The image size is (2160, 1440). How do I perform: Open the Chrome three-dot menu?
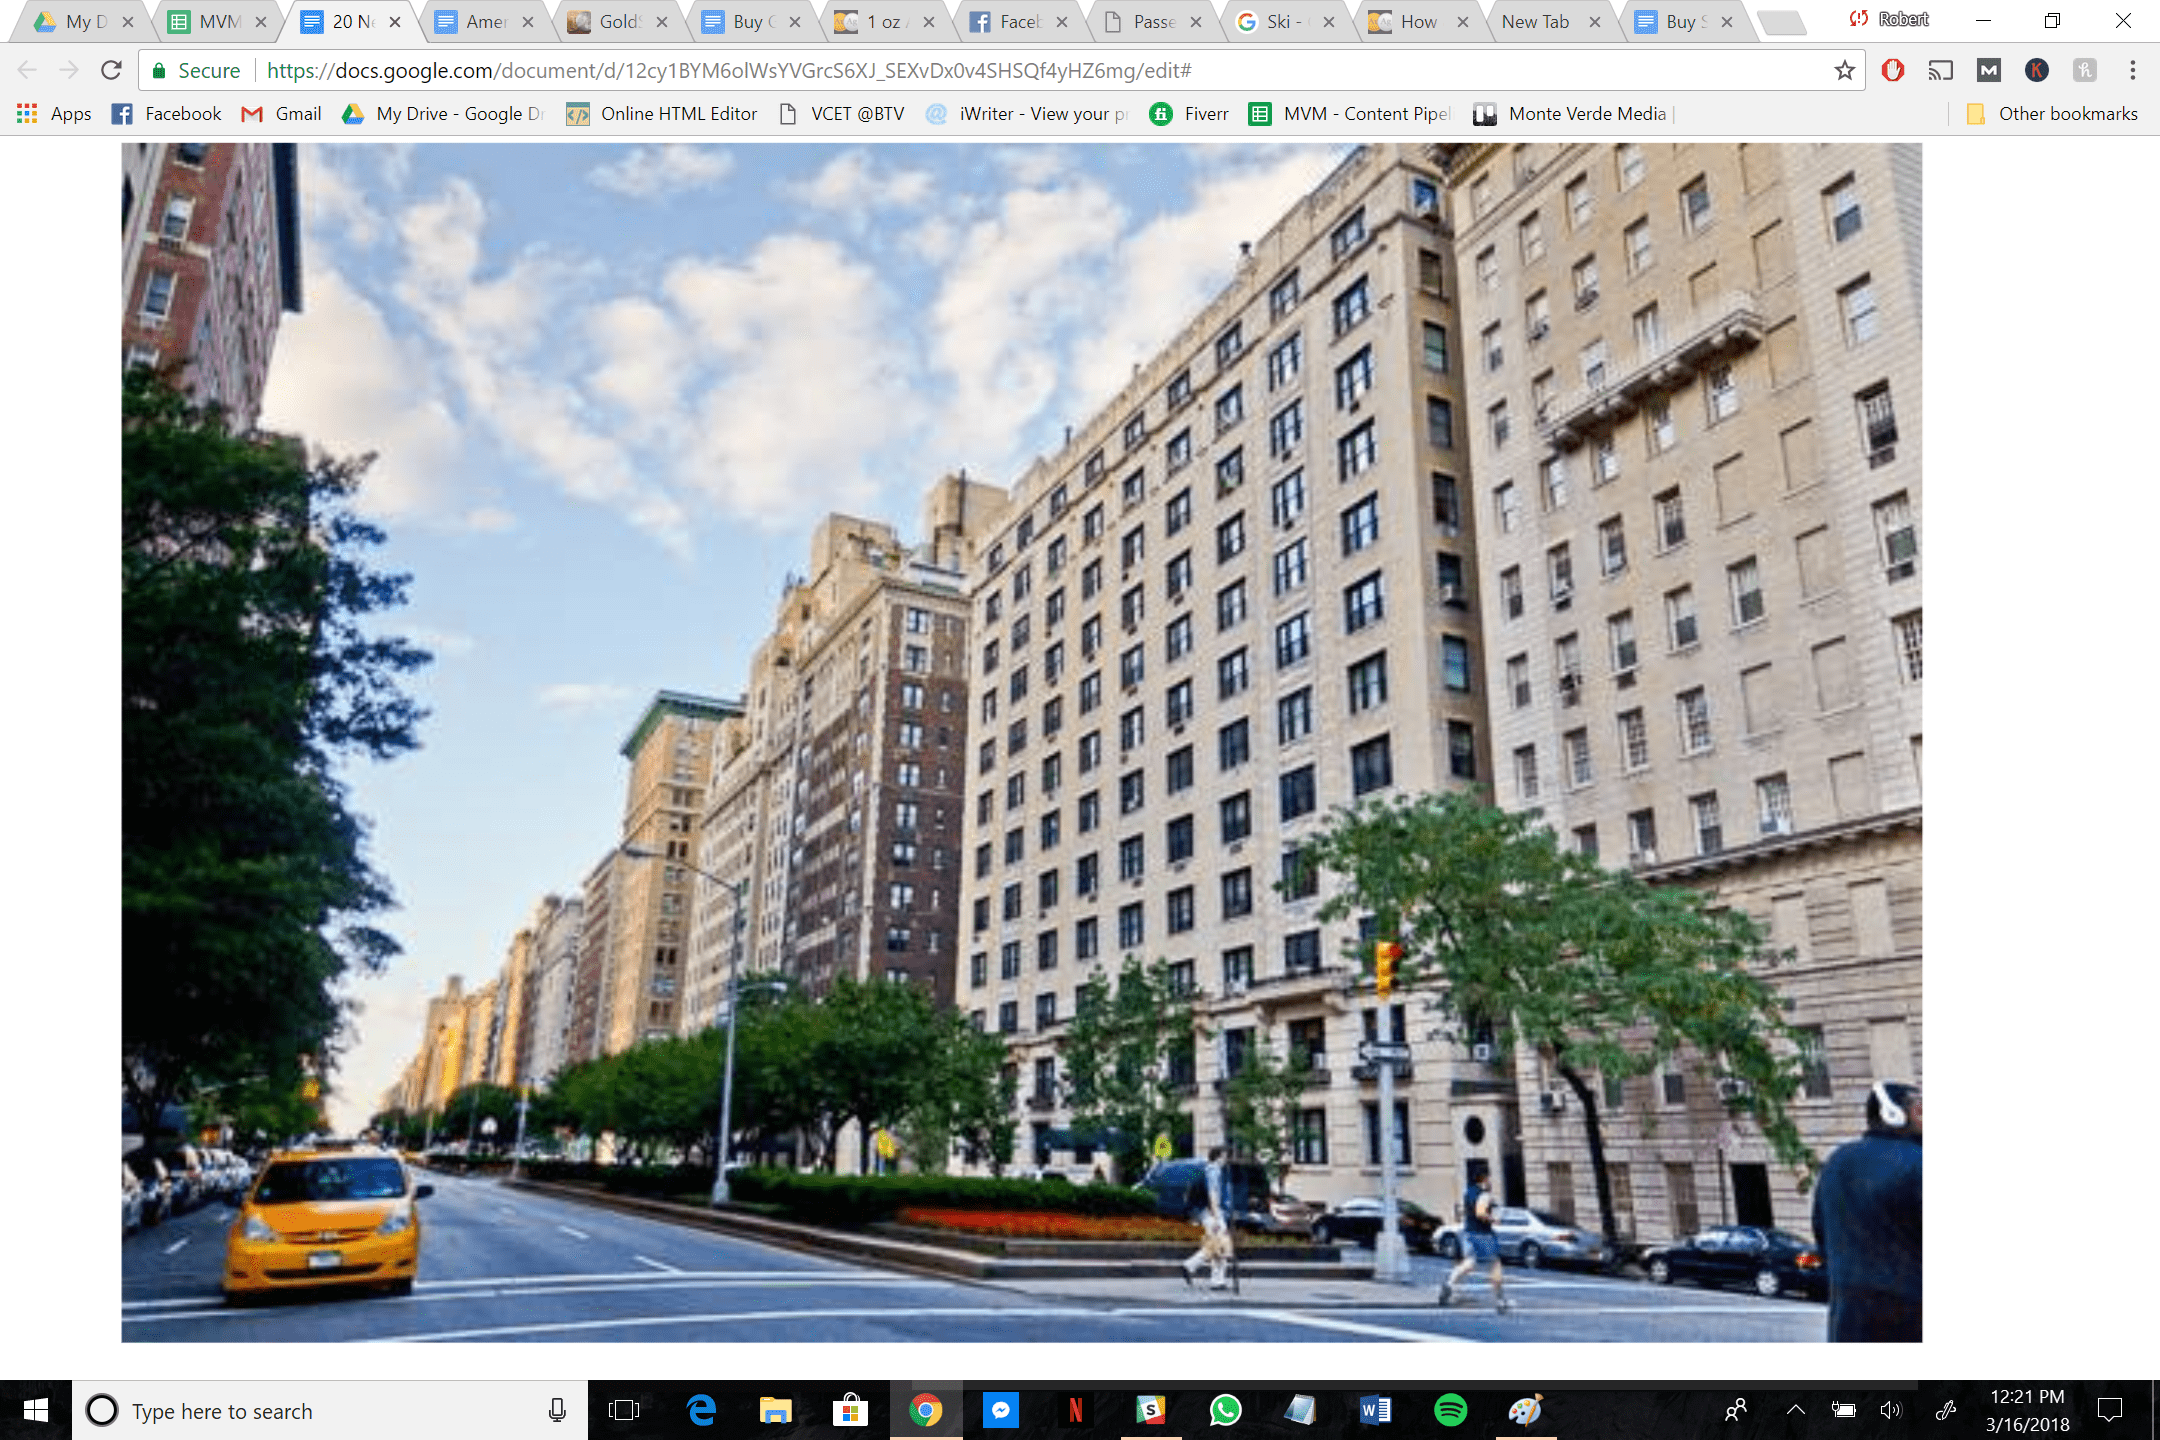coord(2132,70)
